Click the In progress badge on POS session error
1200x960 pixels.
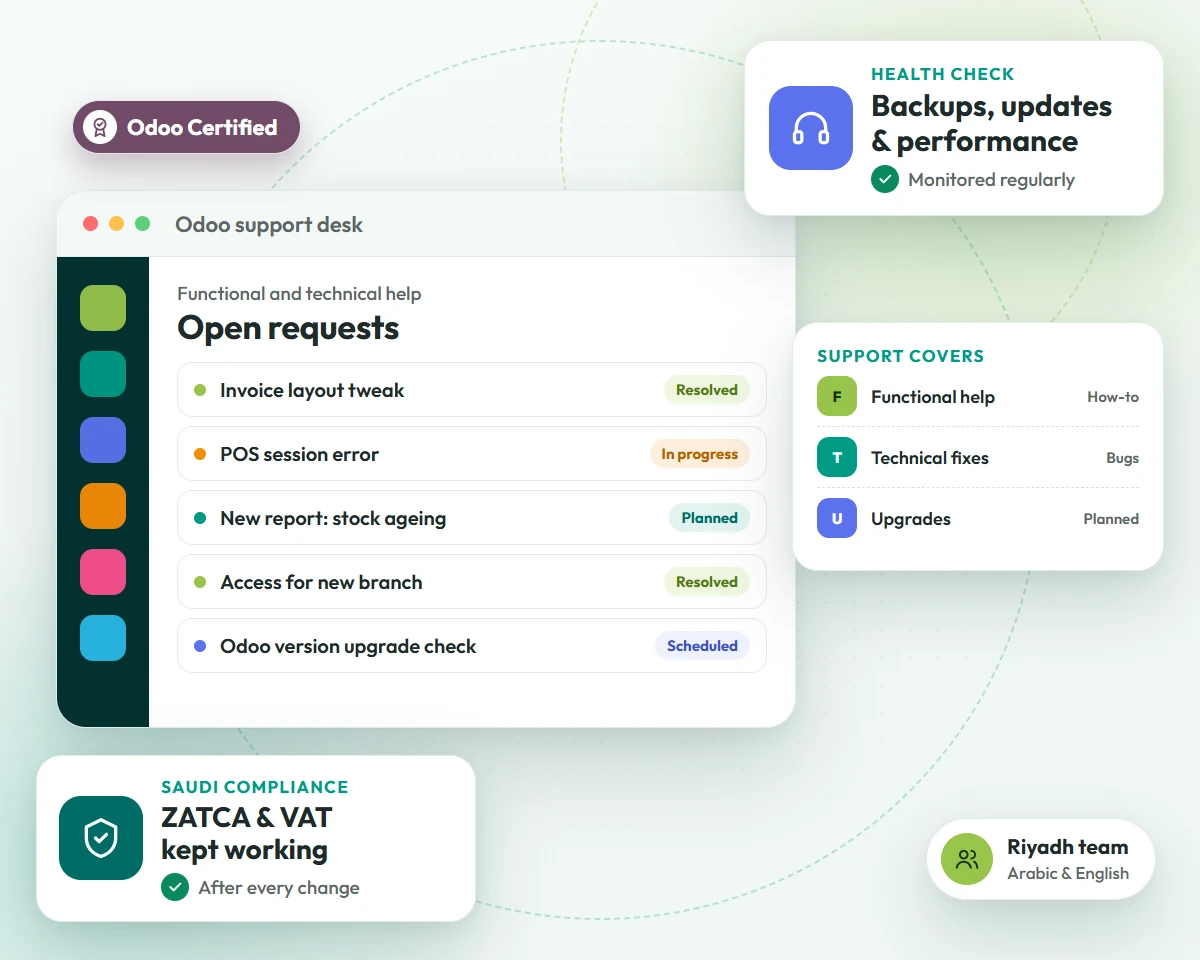tap(700, 454)
